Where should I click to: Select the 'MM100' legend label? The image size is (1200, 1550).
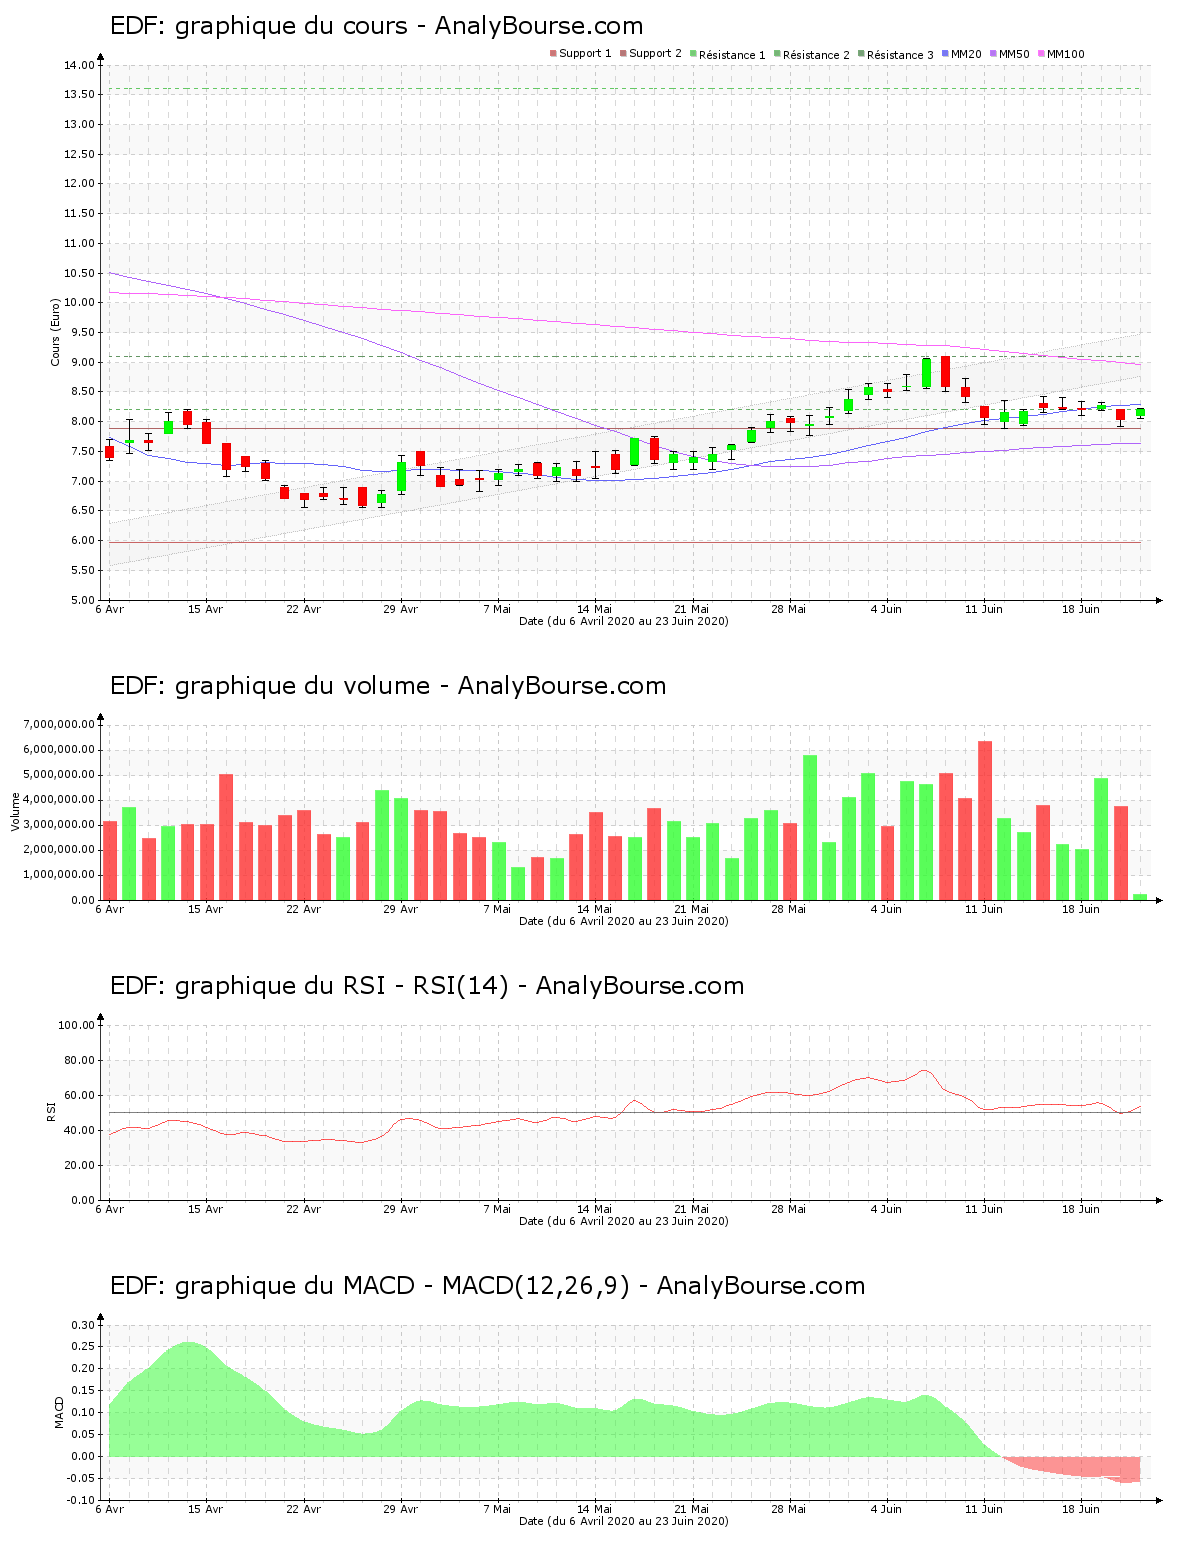coord(1066,54)
